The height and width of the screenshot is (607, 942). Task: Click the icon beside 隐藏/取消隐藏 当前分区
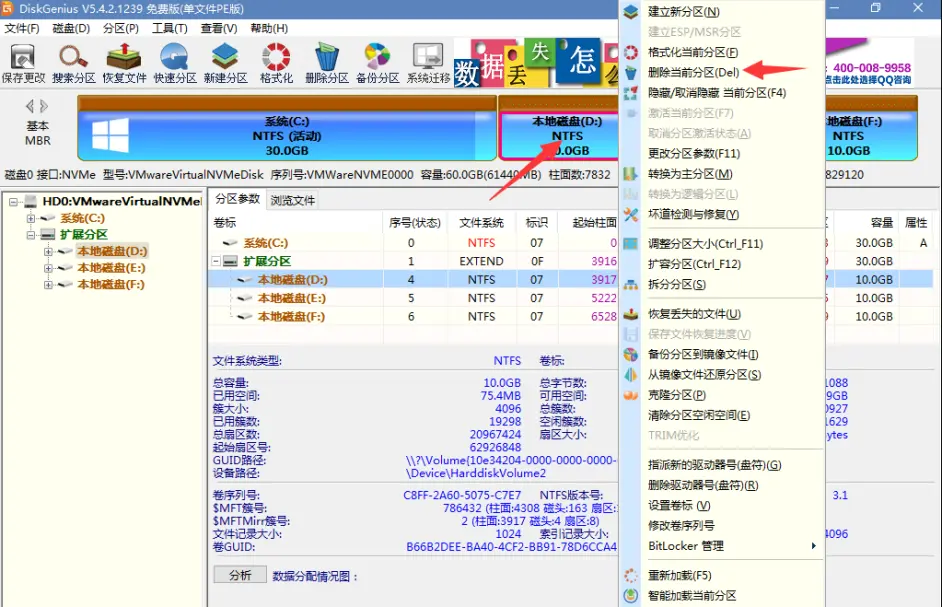(630, 93)
